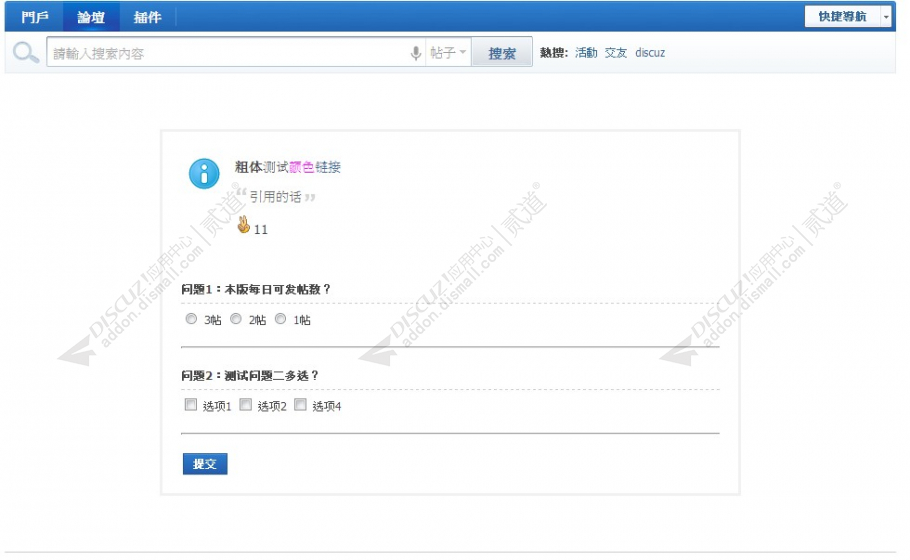Image resolution: width=910 pixels, height=560 pixels.
Task: Check the 选项4 checkbox
Action: point(300,404)
